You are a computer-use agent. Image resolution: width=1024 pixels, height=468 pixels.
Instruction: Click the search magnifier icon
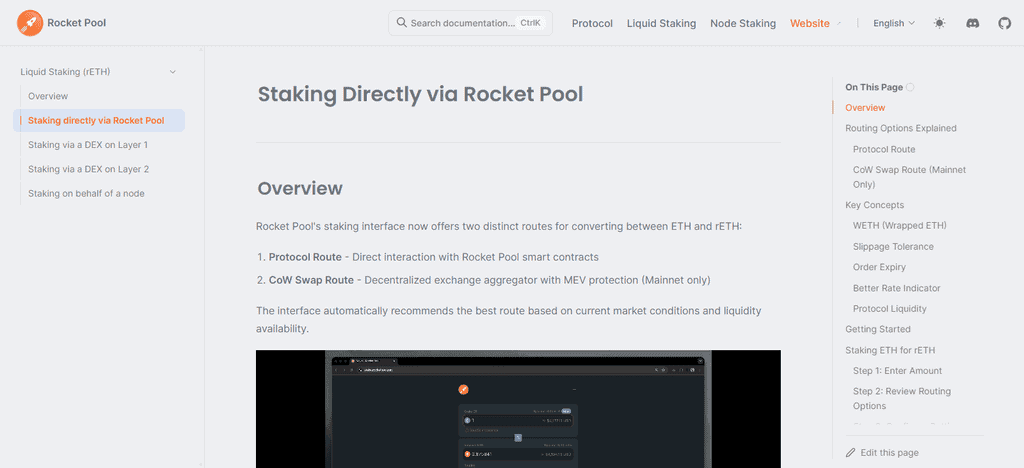(x=402, y=23)
